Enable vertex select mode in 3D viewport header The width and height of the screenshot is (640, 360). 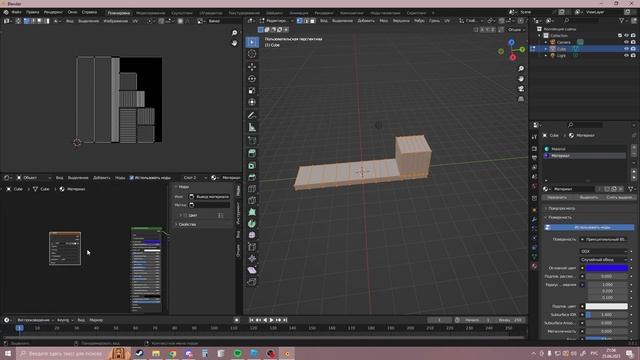[300, 20]
